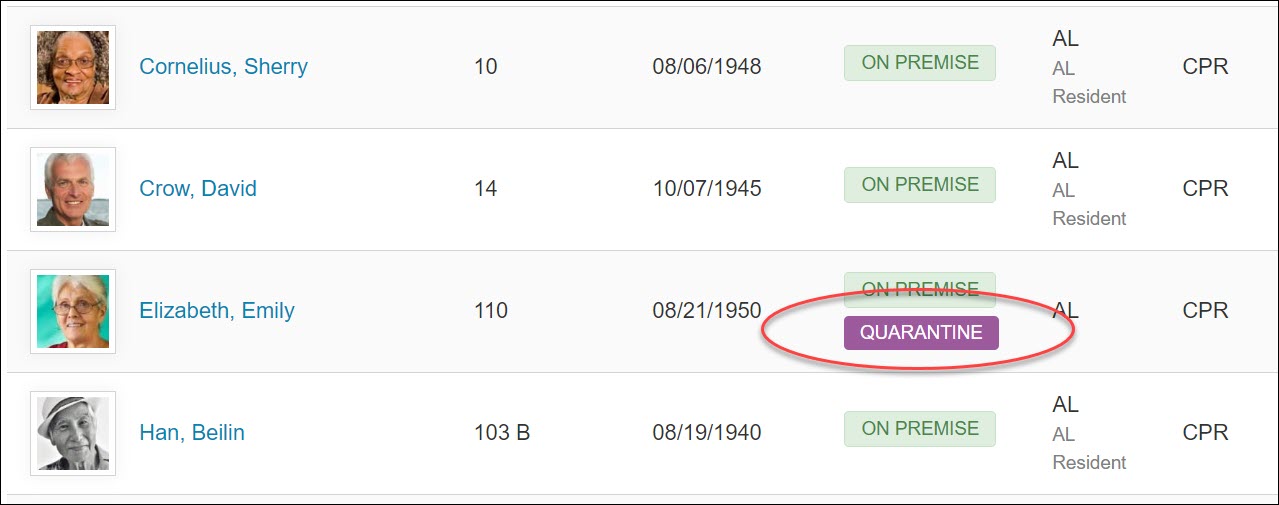Click David Crow profile photo
The image size is (1279, 505).
point(73,189)
